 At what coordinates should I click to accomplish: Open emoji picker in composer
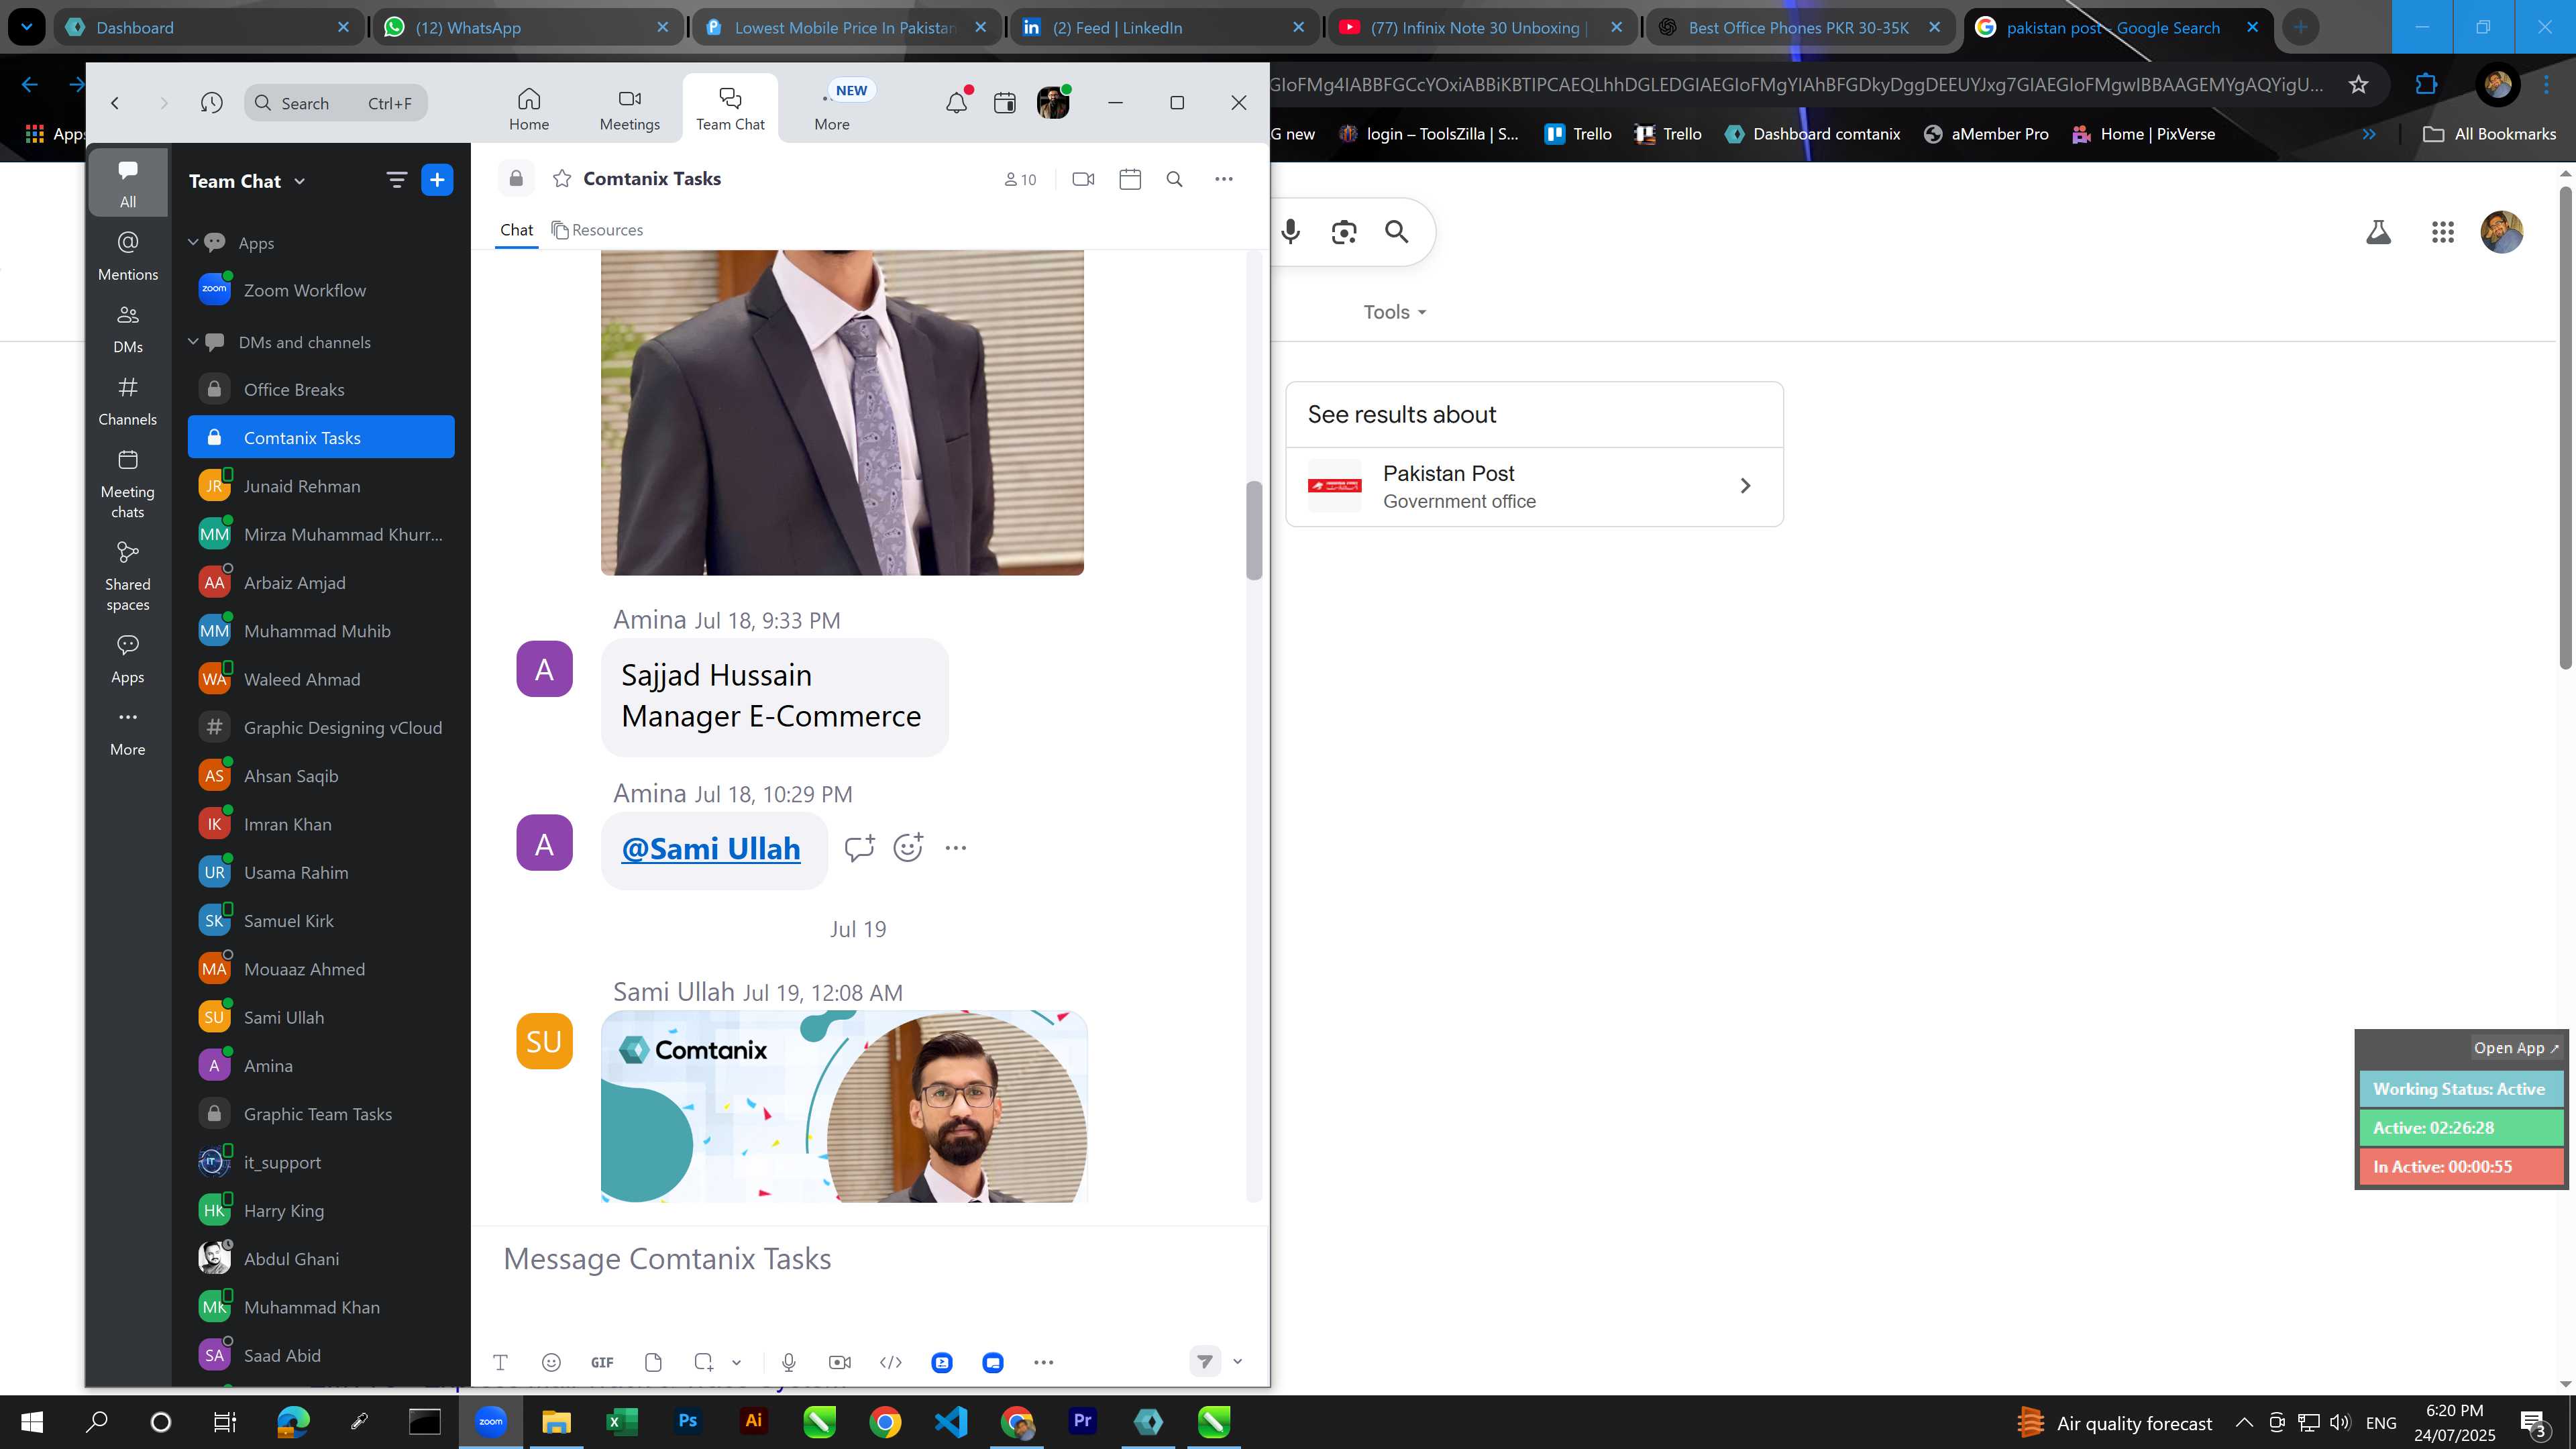point(551,1362)
